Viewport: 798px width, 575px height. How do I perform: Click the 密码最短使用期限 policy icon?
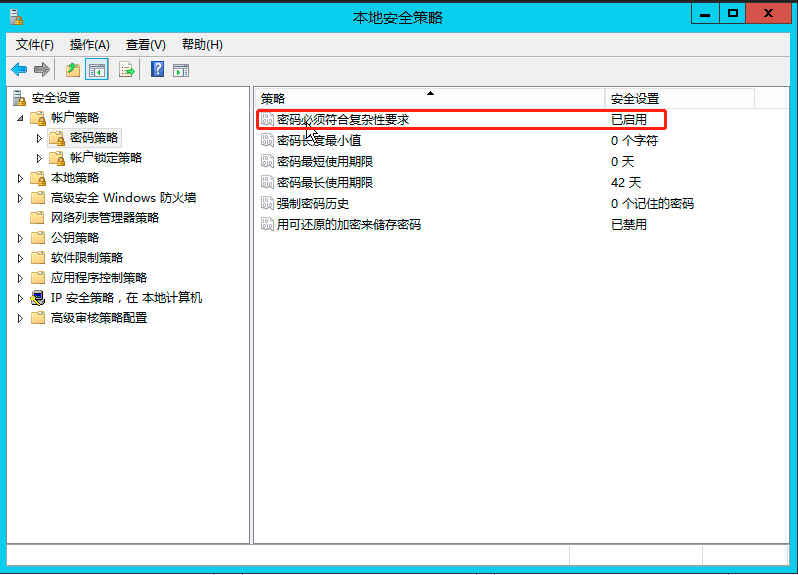tap(267, 161)
